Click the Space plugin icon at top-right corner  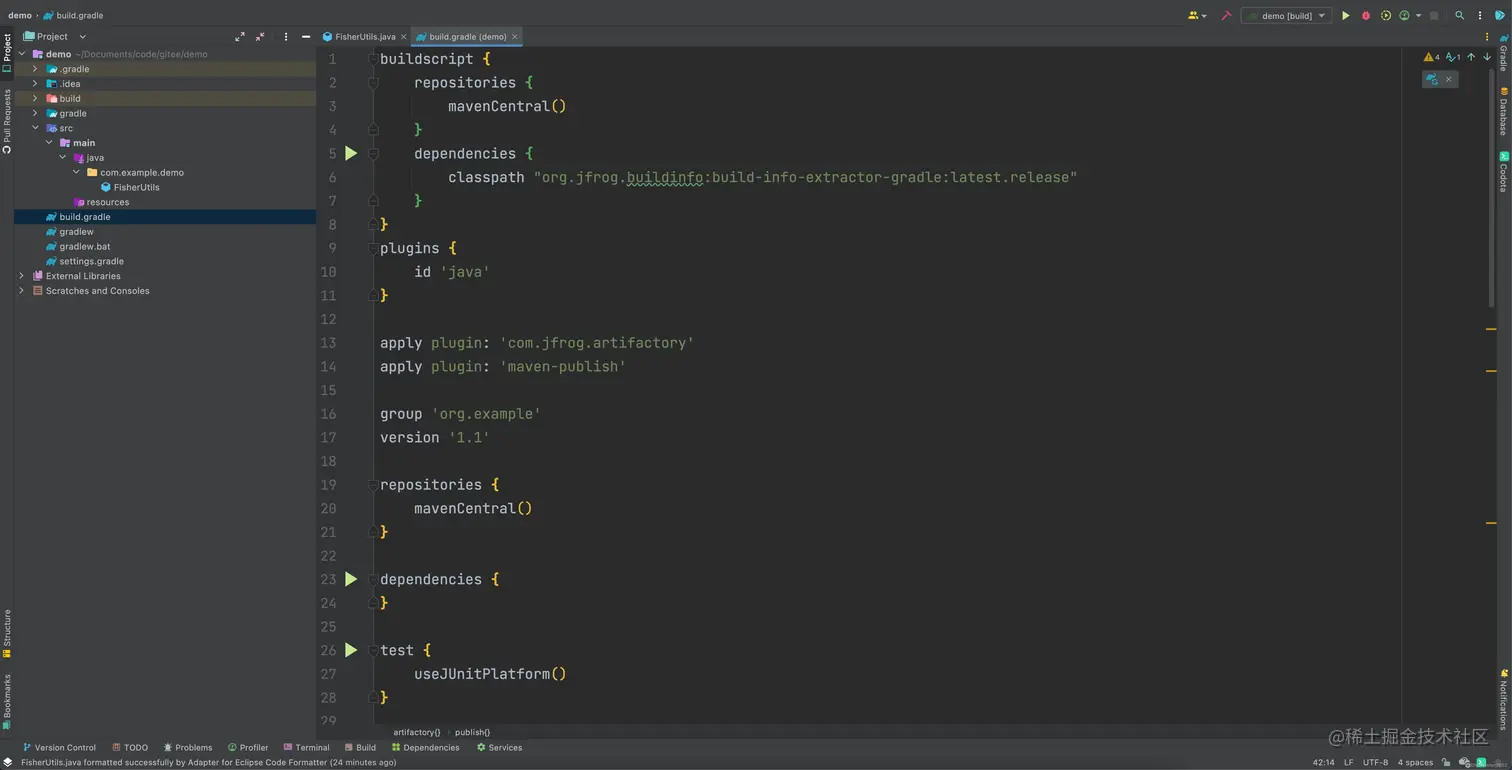click(x=1502, y=16)
